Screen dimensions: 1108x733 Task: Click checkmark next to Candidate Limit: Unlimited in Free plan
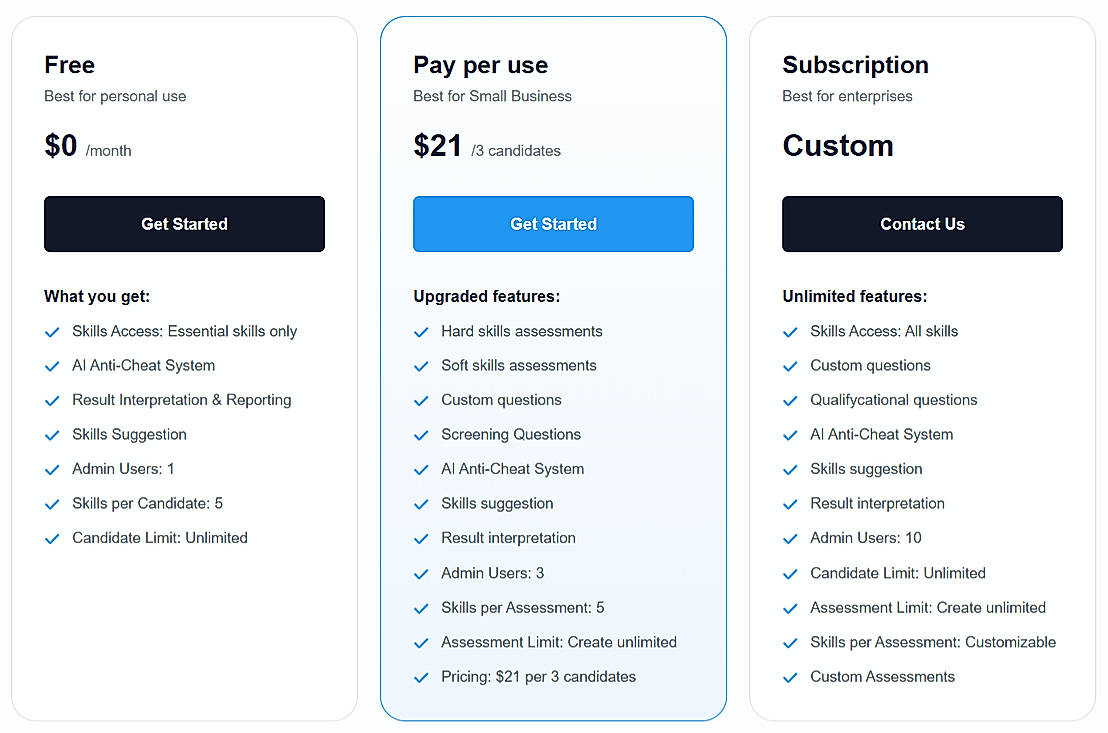point(53,539)
